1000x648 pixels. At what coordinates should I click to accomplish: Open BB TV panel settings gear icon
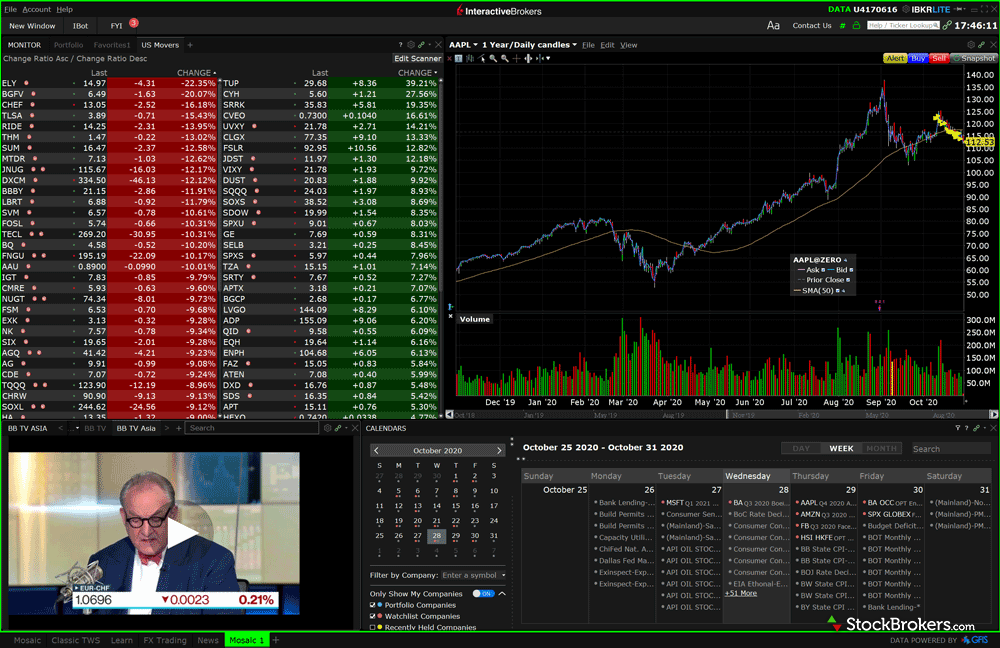[327, 428]
